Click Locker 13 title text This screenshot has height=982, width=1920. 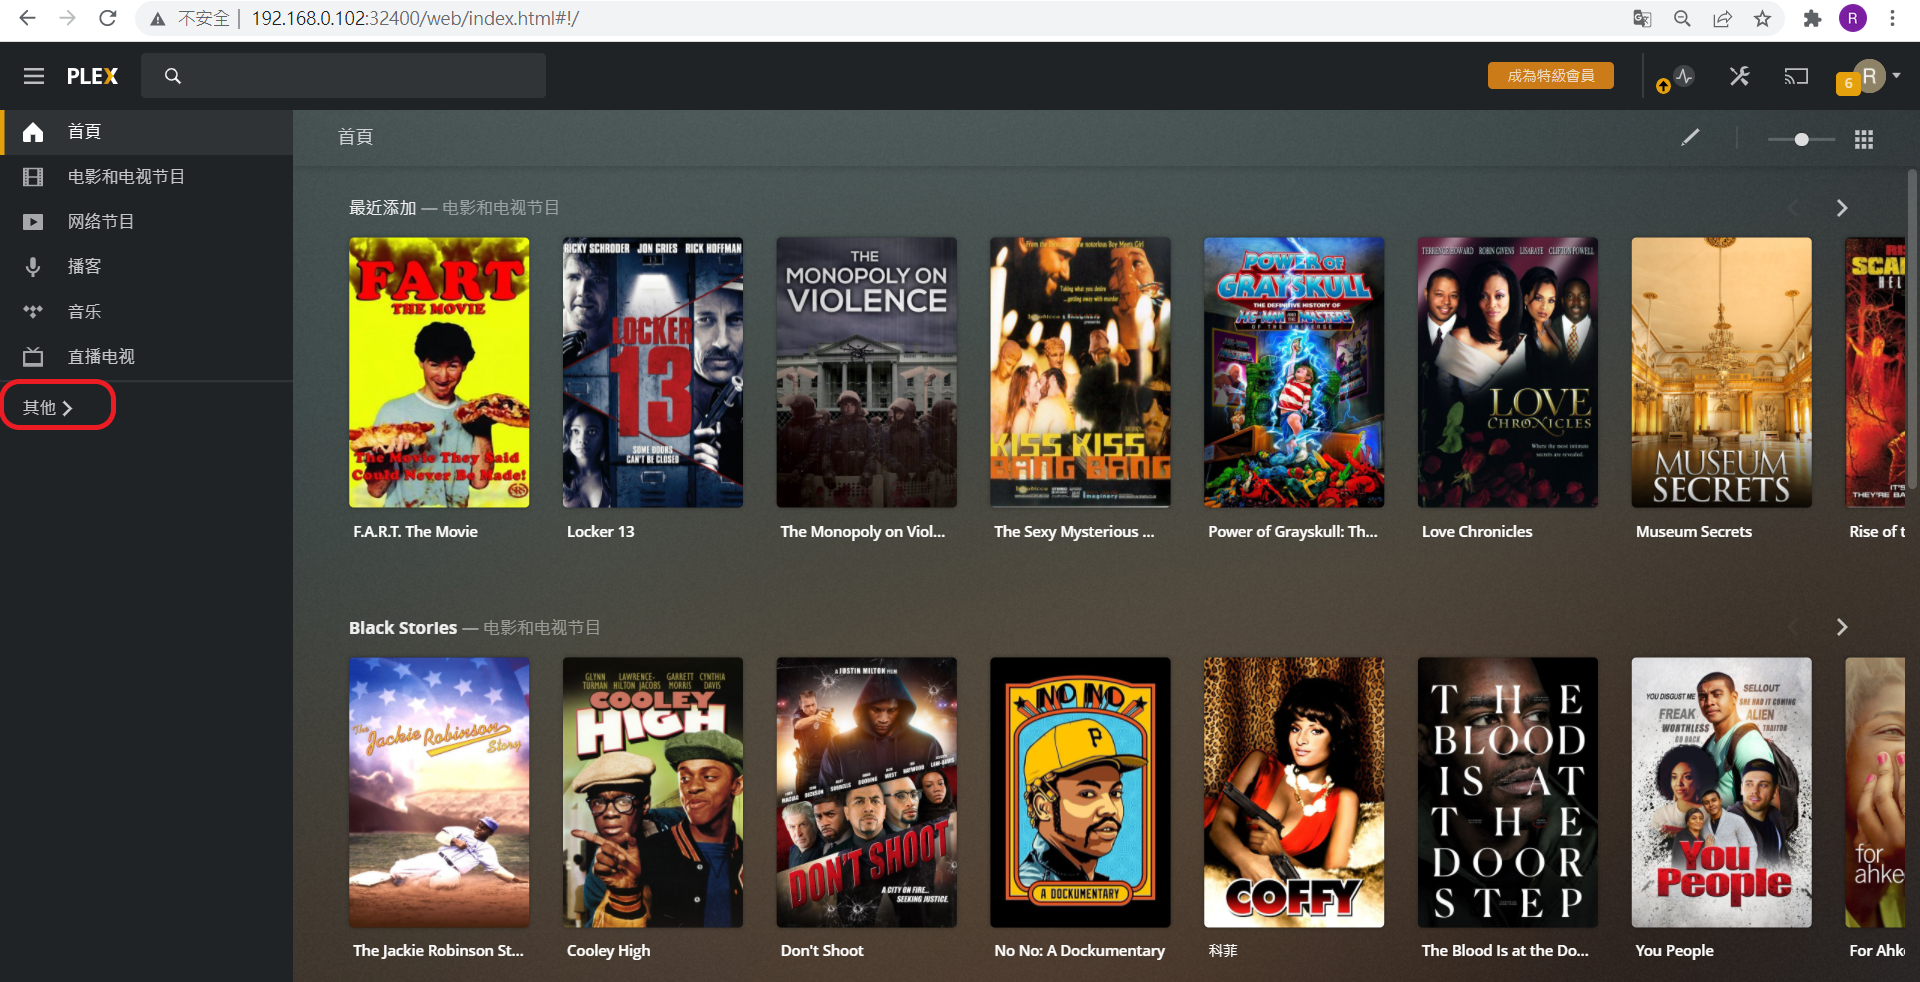pos(600,532)
